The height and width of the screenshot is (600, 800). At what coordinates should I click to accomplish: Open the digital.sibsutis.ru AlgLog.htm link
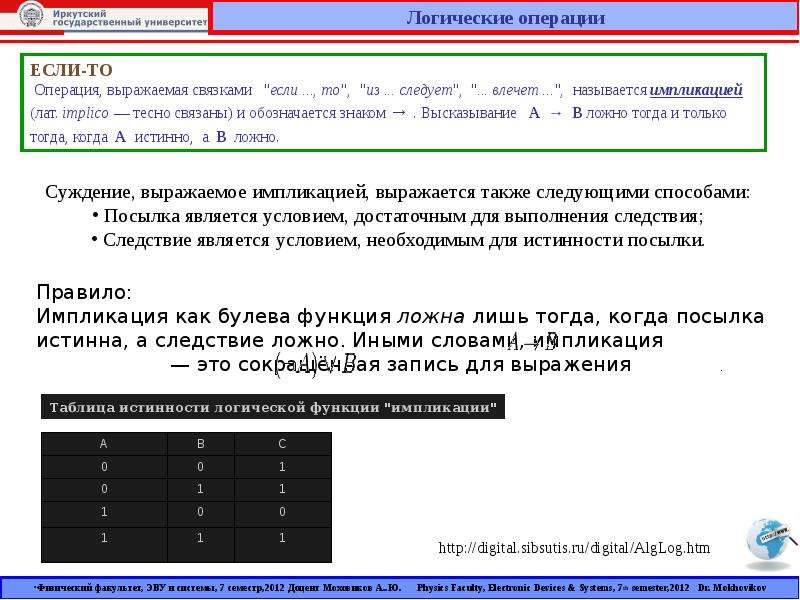574,548
